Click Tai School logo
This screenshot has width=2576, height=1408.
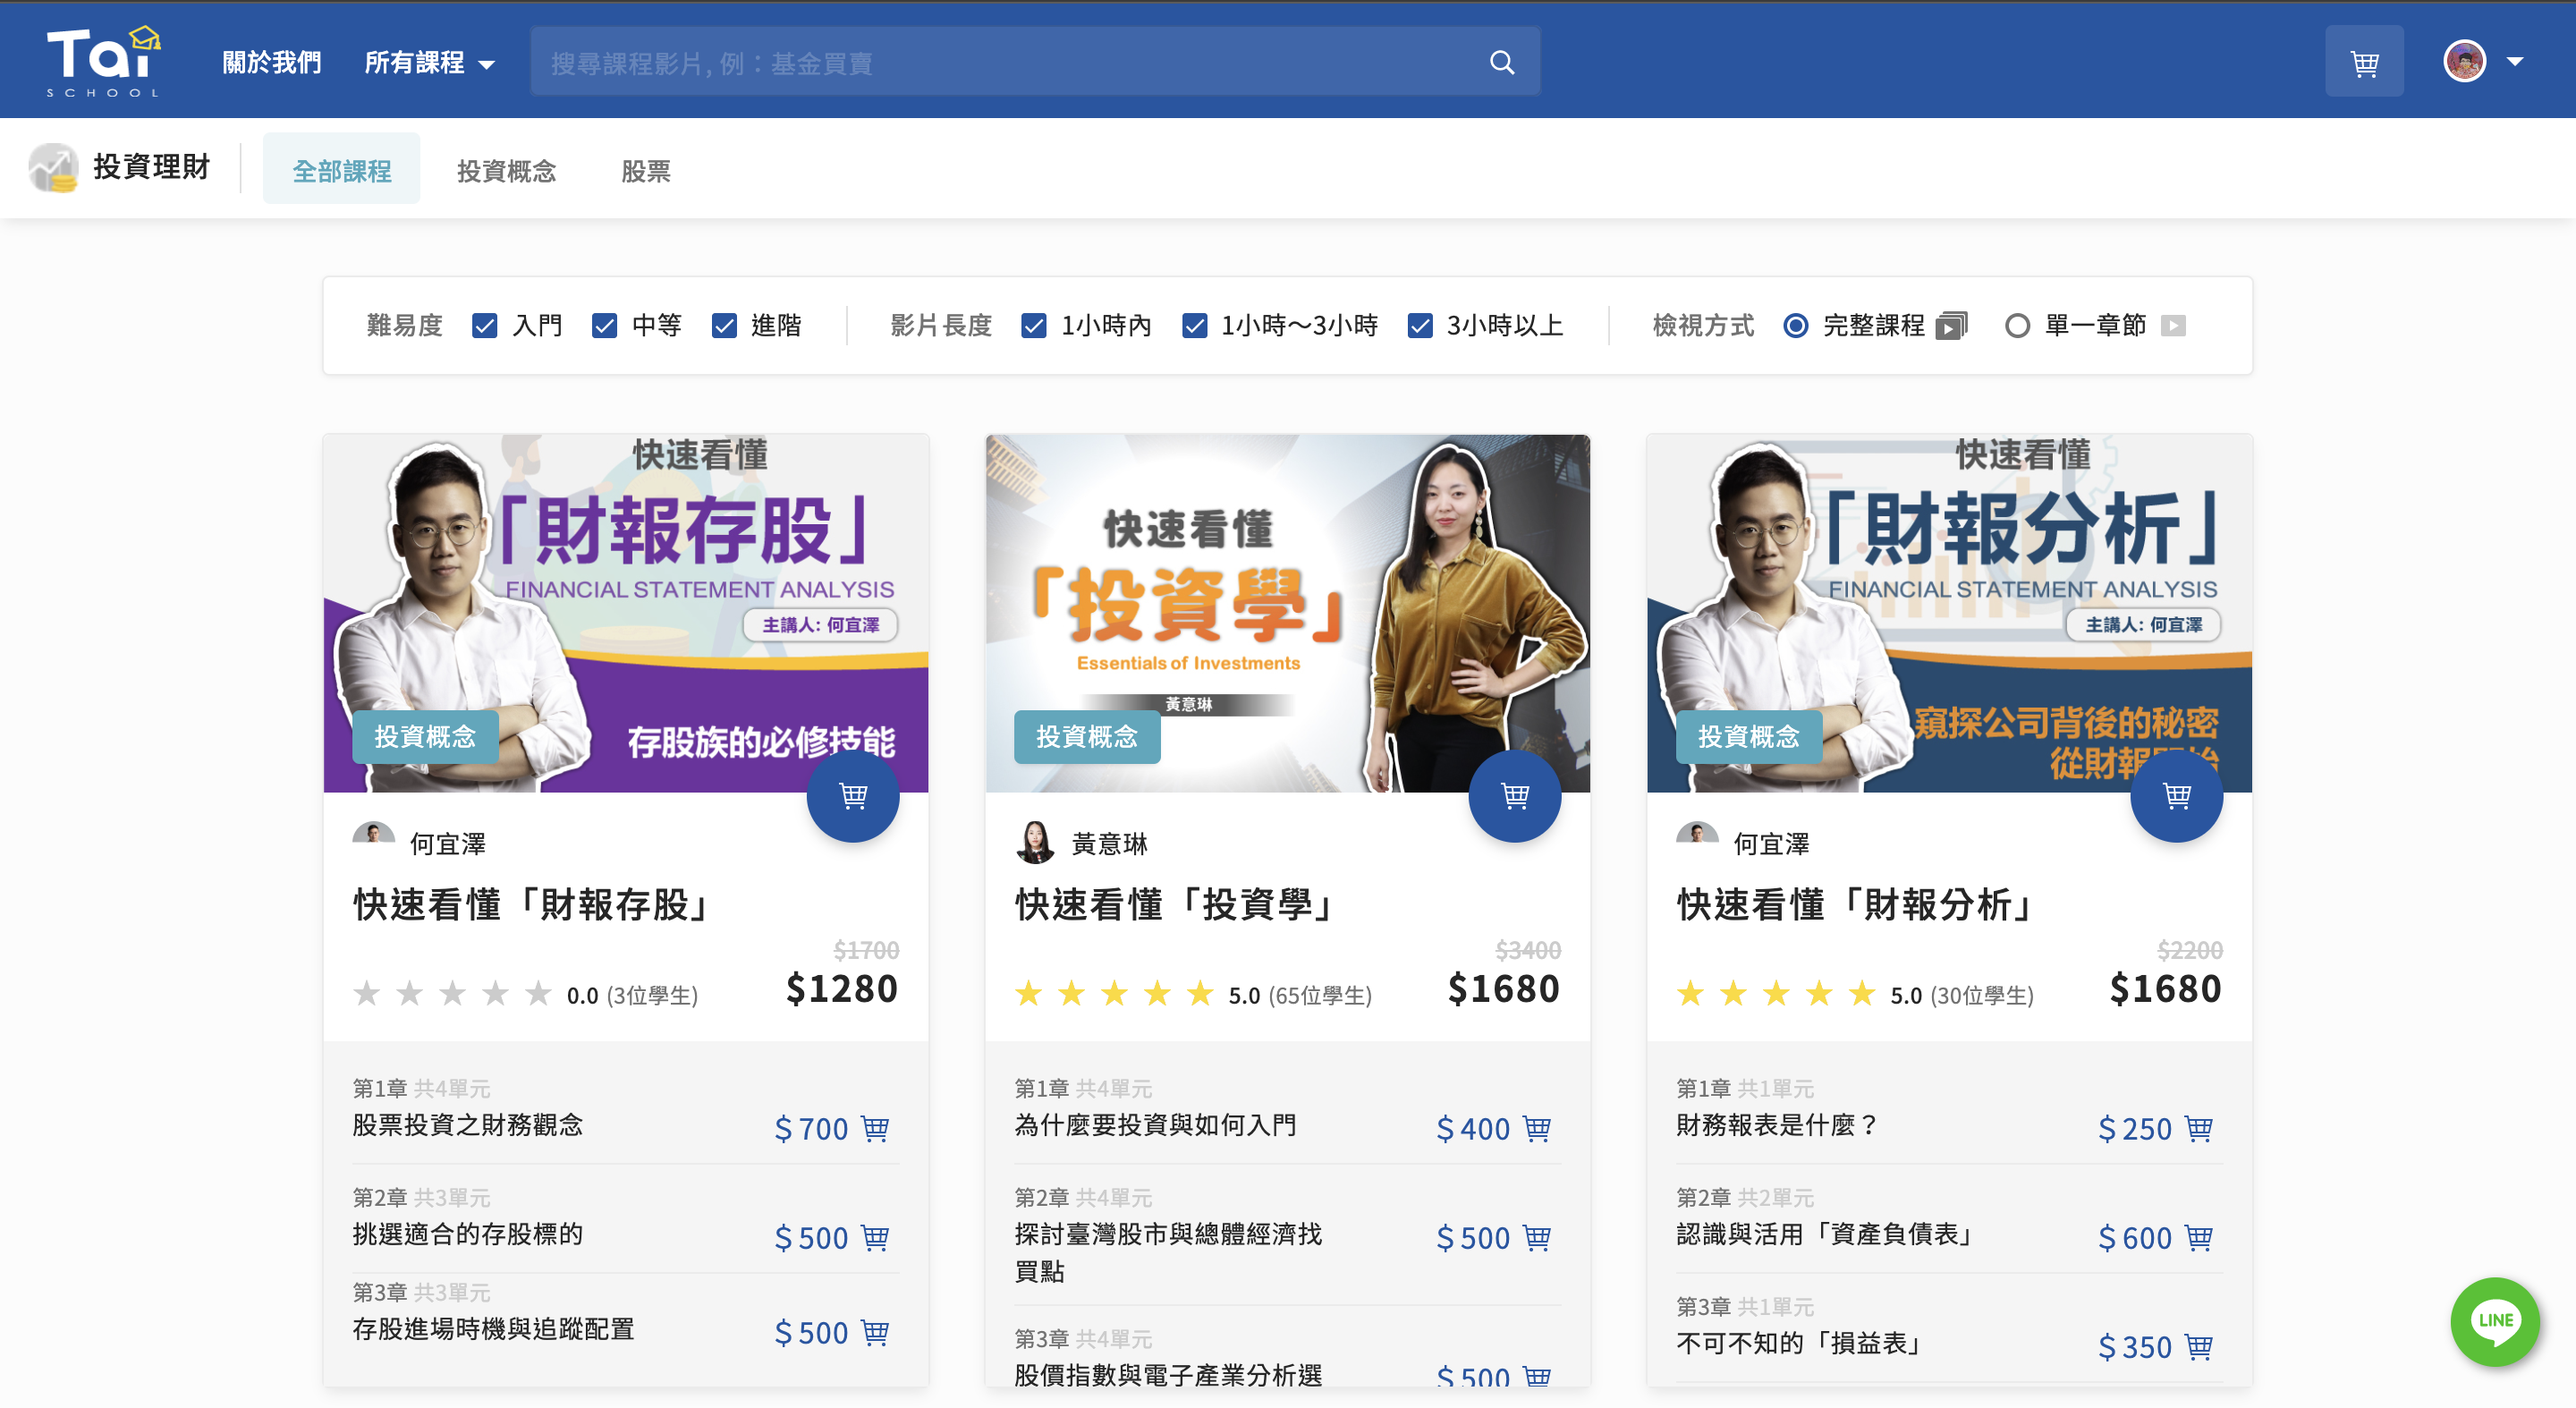(102, 62)
